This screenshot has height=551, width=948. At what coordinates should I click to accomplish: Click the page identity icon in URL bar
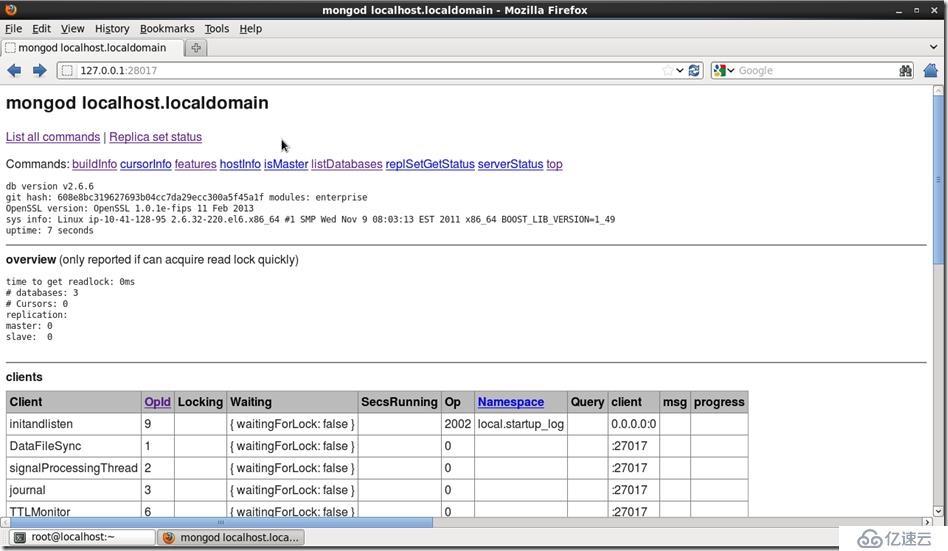pos(67,71)
